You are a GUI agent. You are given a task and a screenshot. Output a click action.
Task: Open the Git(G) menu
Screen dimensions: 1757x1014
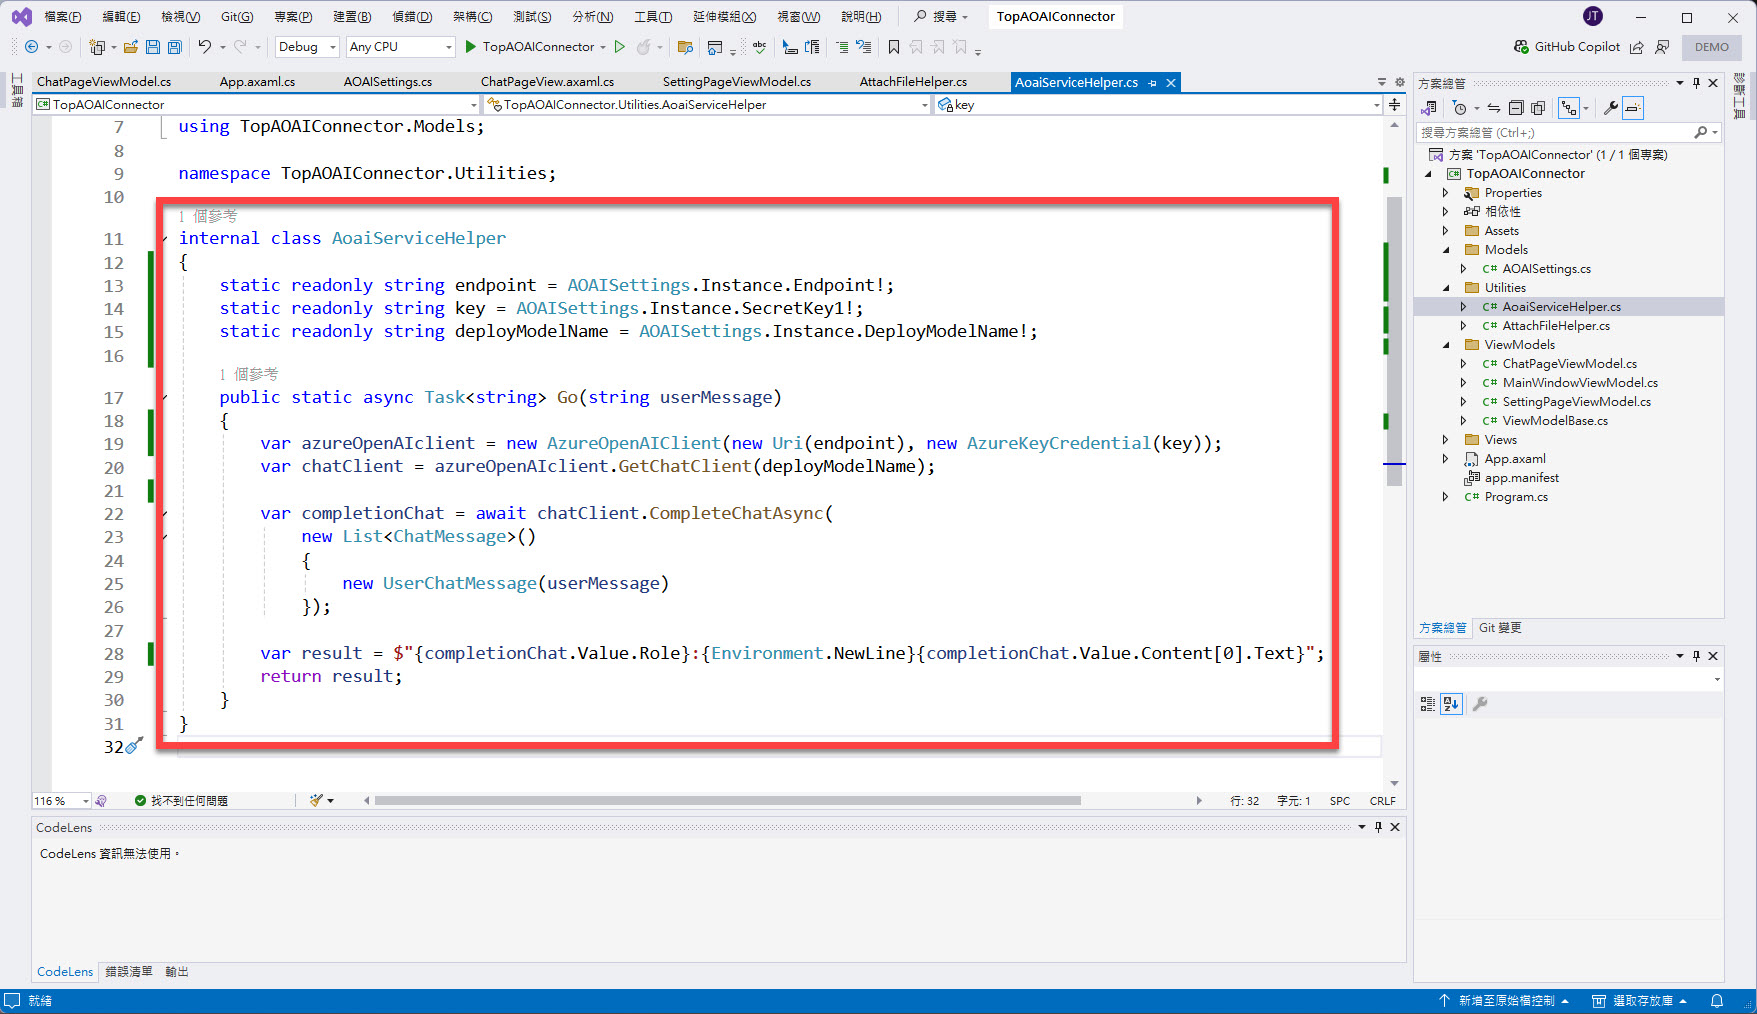point(237,16)
